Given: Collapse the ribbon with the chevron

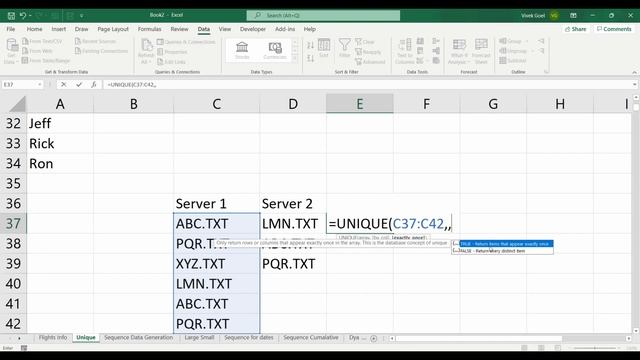Looking at the screenshot, I should click(634, 72).
